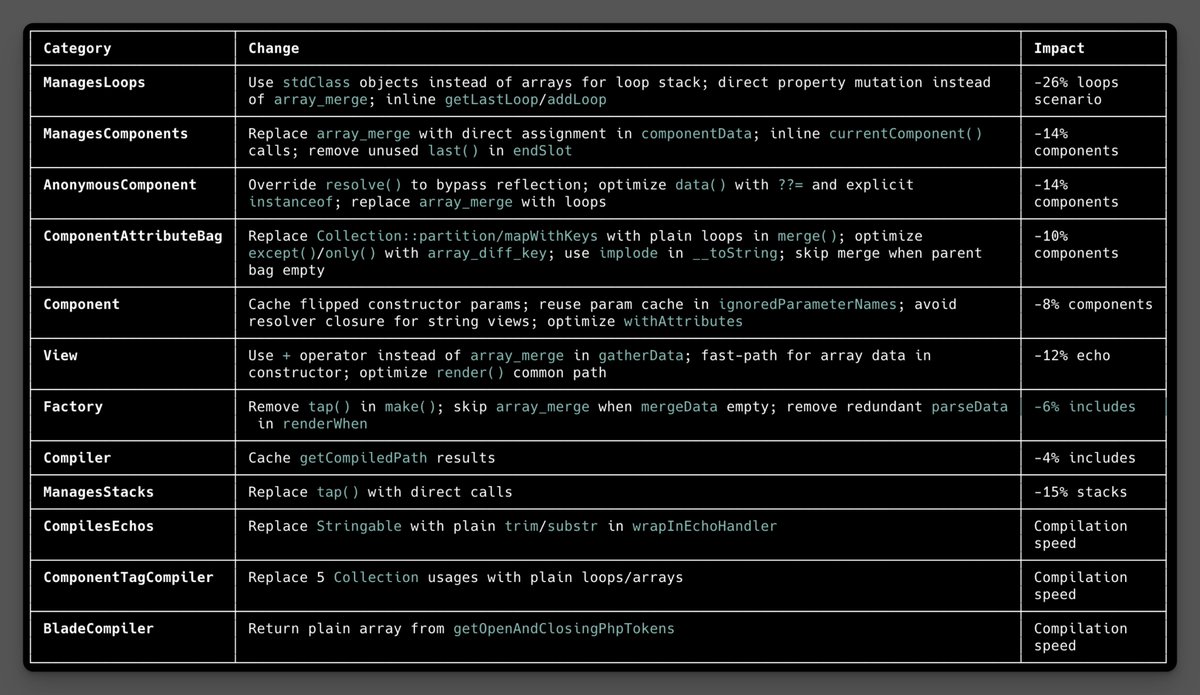Click the 'Impact' column header

[1059, 48]
